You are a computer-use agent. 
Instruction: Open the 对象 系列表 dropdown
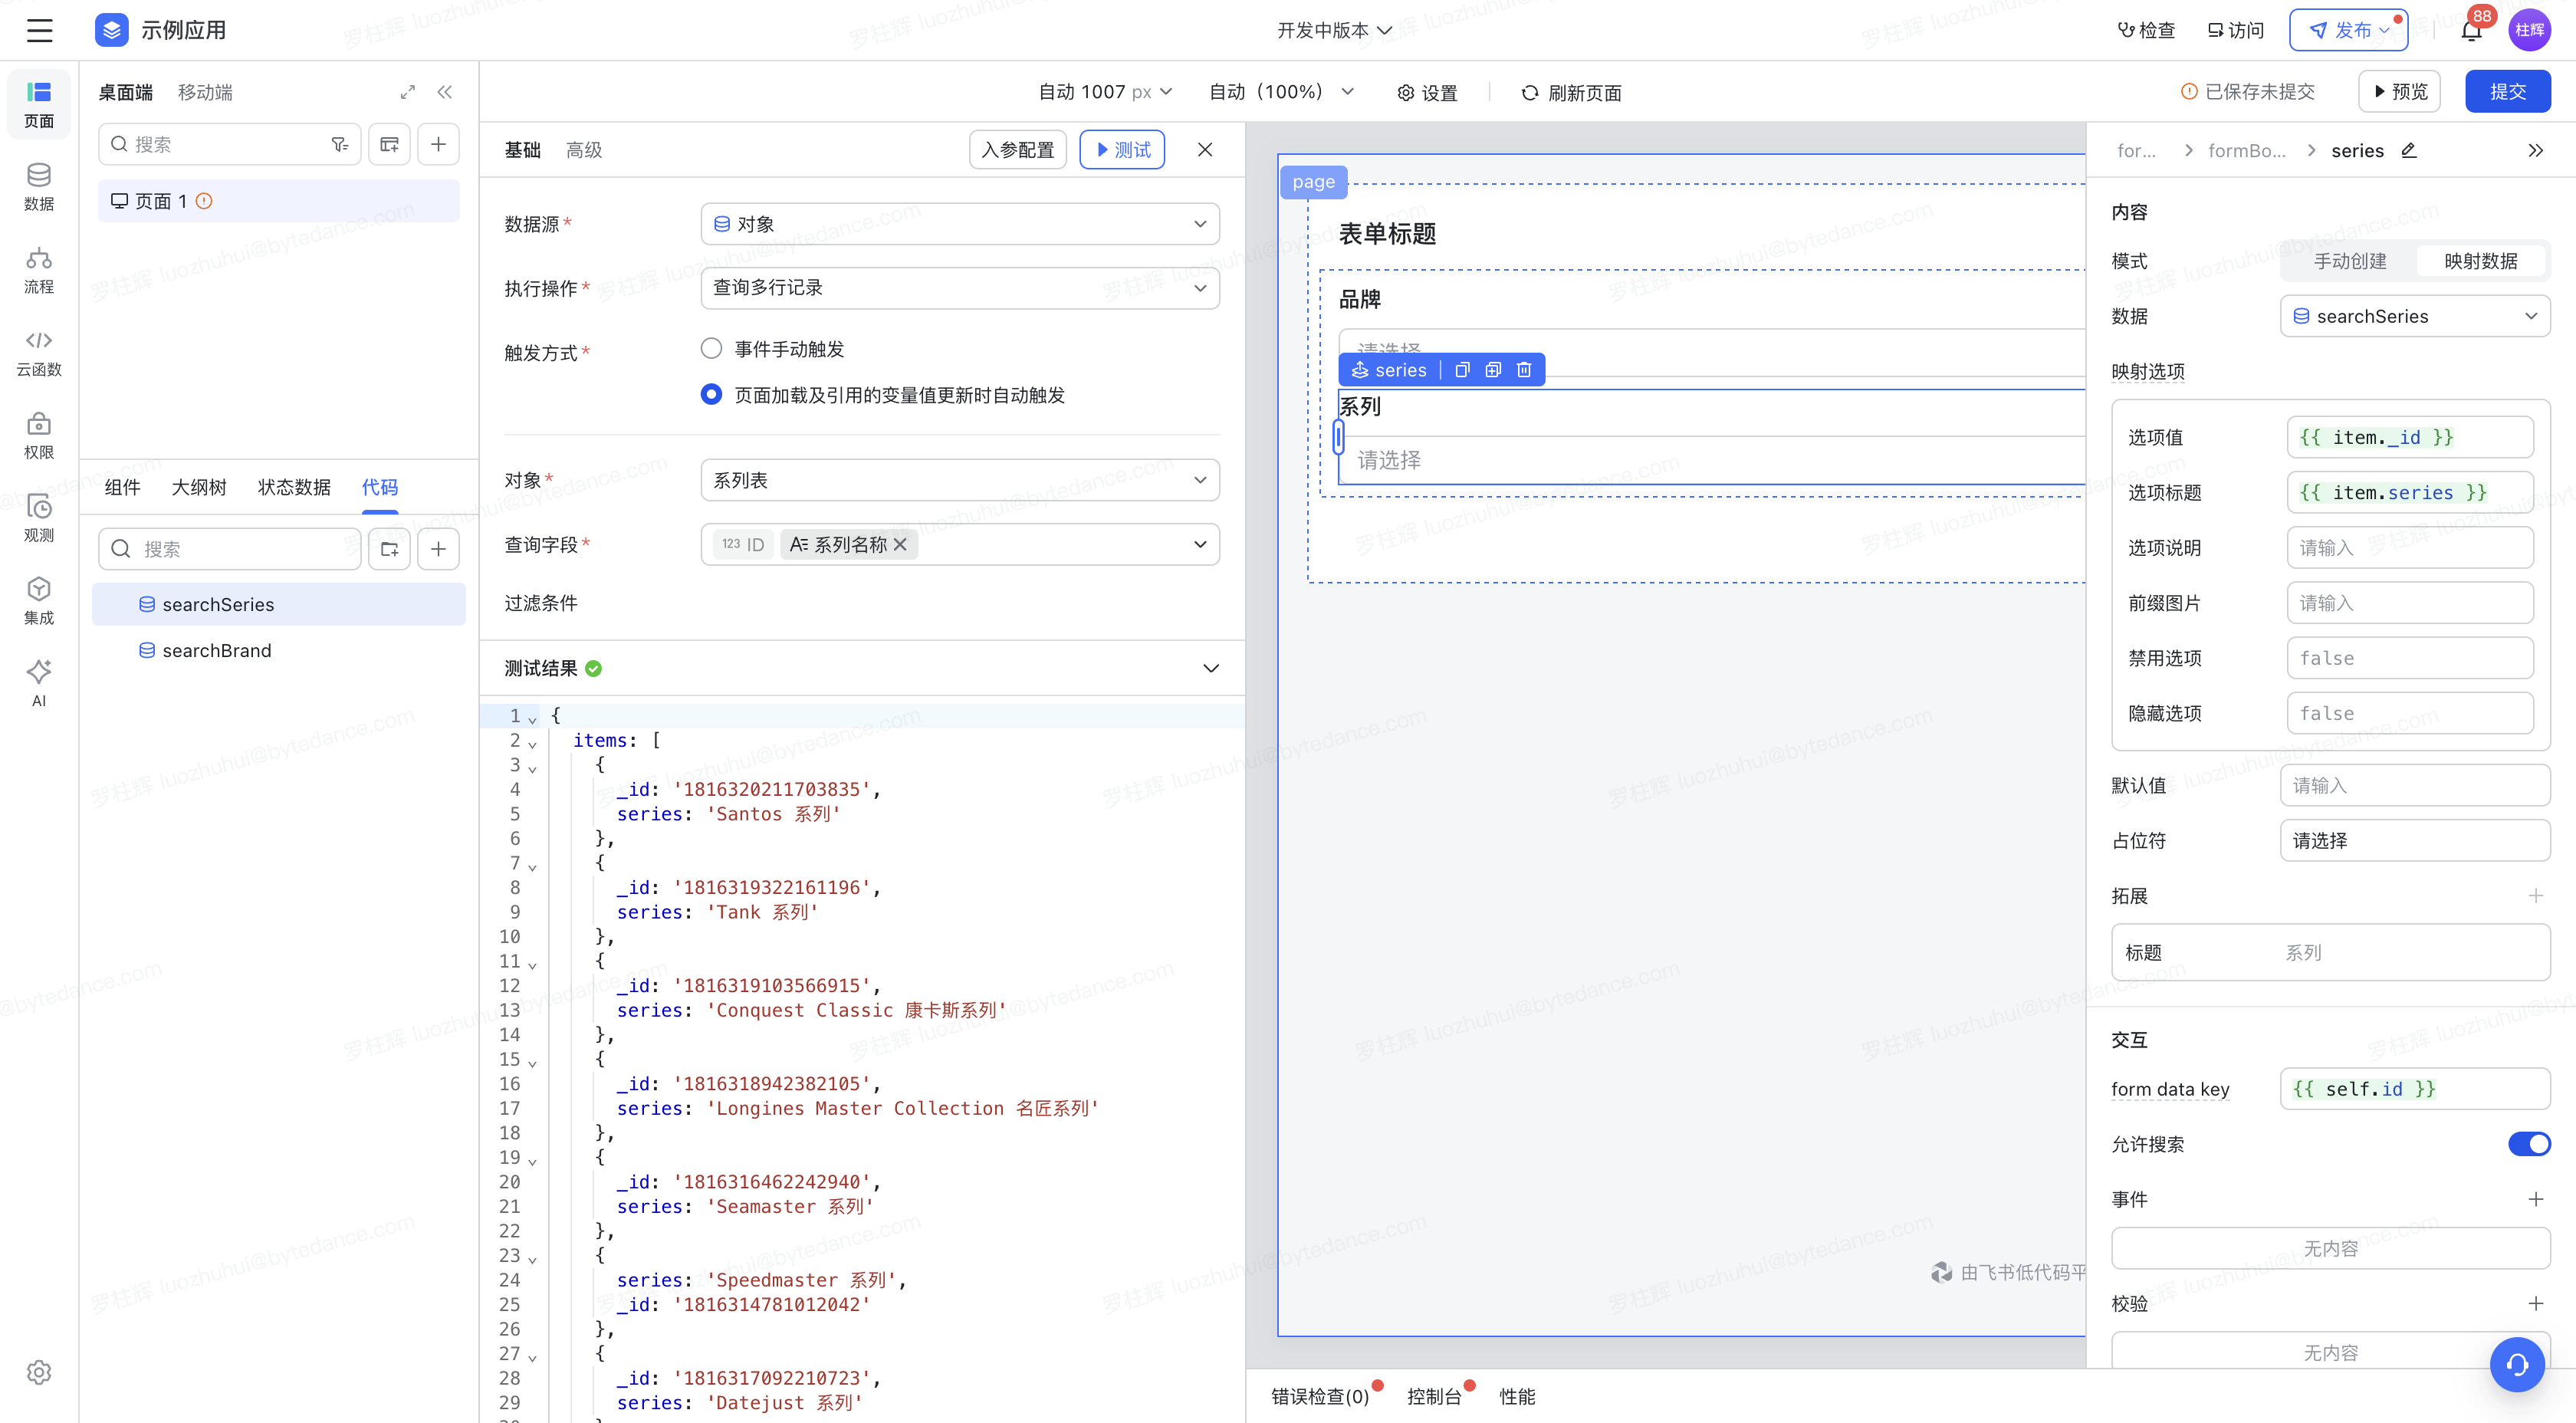pyautogui.click(x=960, y=480)
